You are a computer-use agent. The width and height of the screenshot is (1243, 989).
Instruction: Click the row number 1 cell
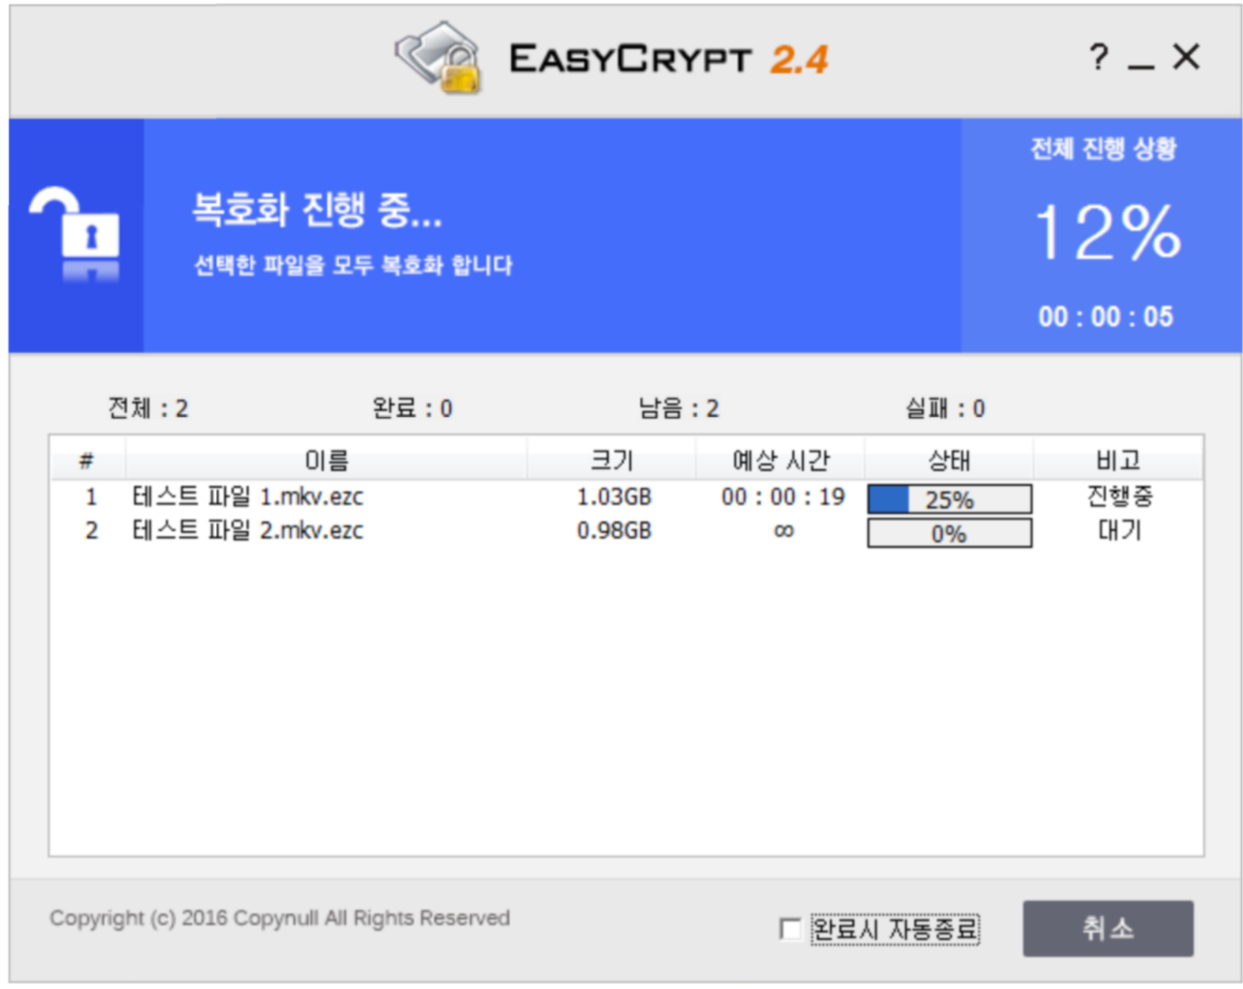pyautogui.click(x=91, y=497)
